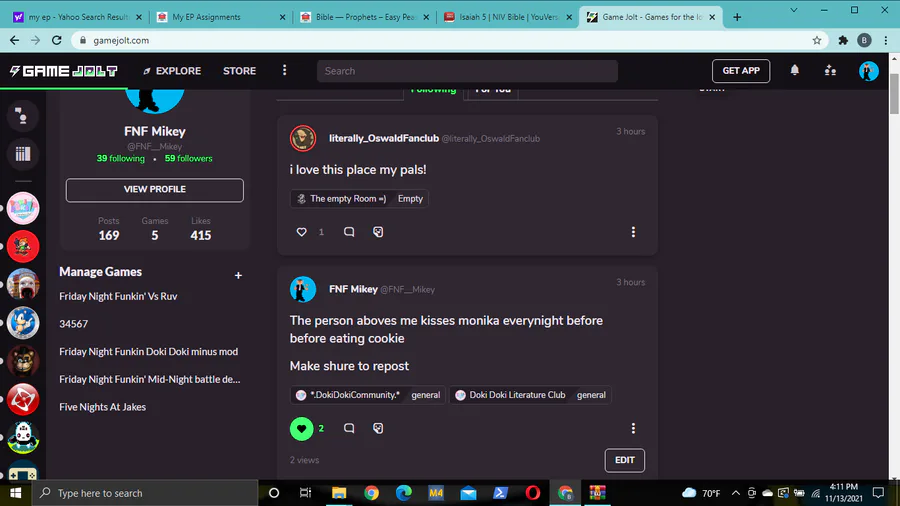Open literally_OswaldFanclub's avatar thumbnail
Viewport: 900px width, 506px height.
click(x=302, y=138)
